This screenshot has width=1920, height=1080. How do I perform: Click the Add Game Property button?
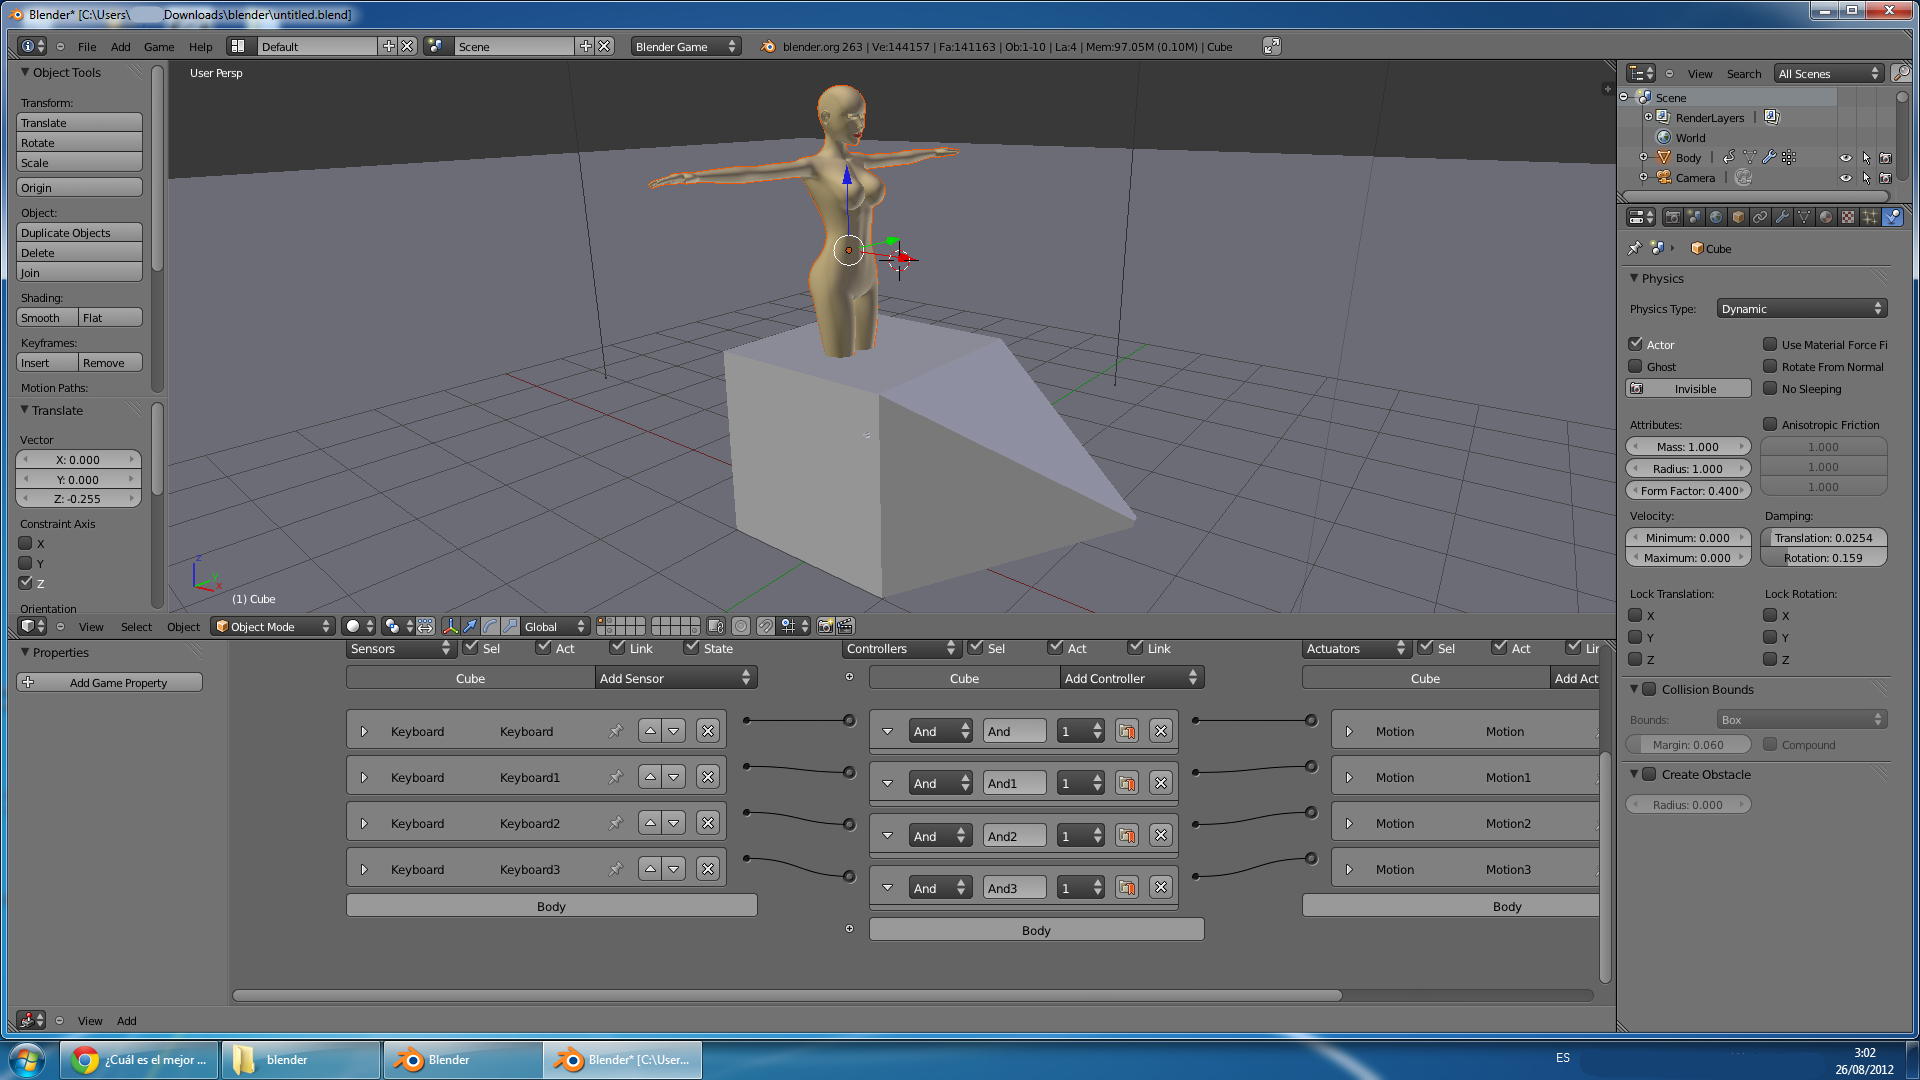(110, 683)
